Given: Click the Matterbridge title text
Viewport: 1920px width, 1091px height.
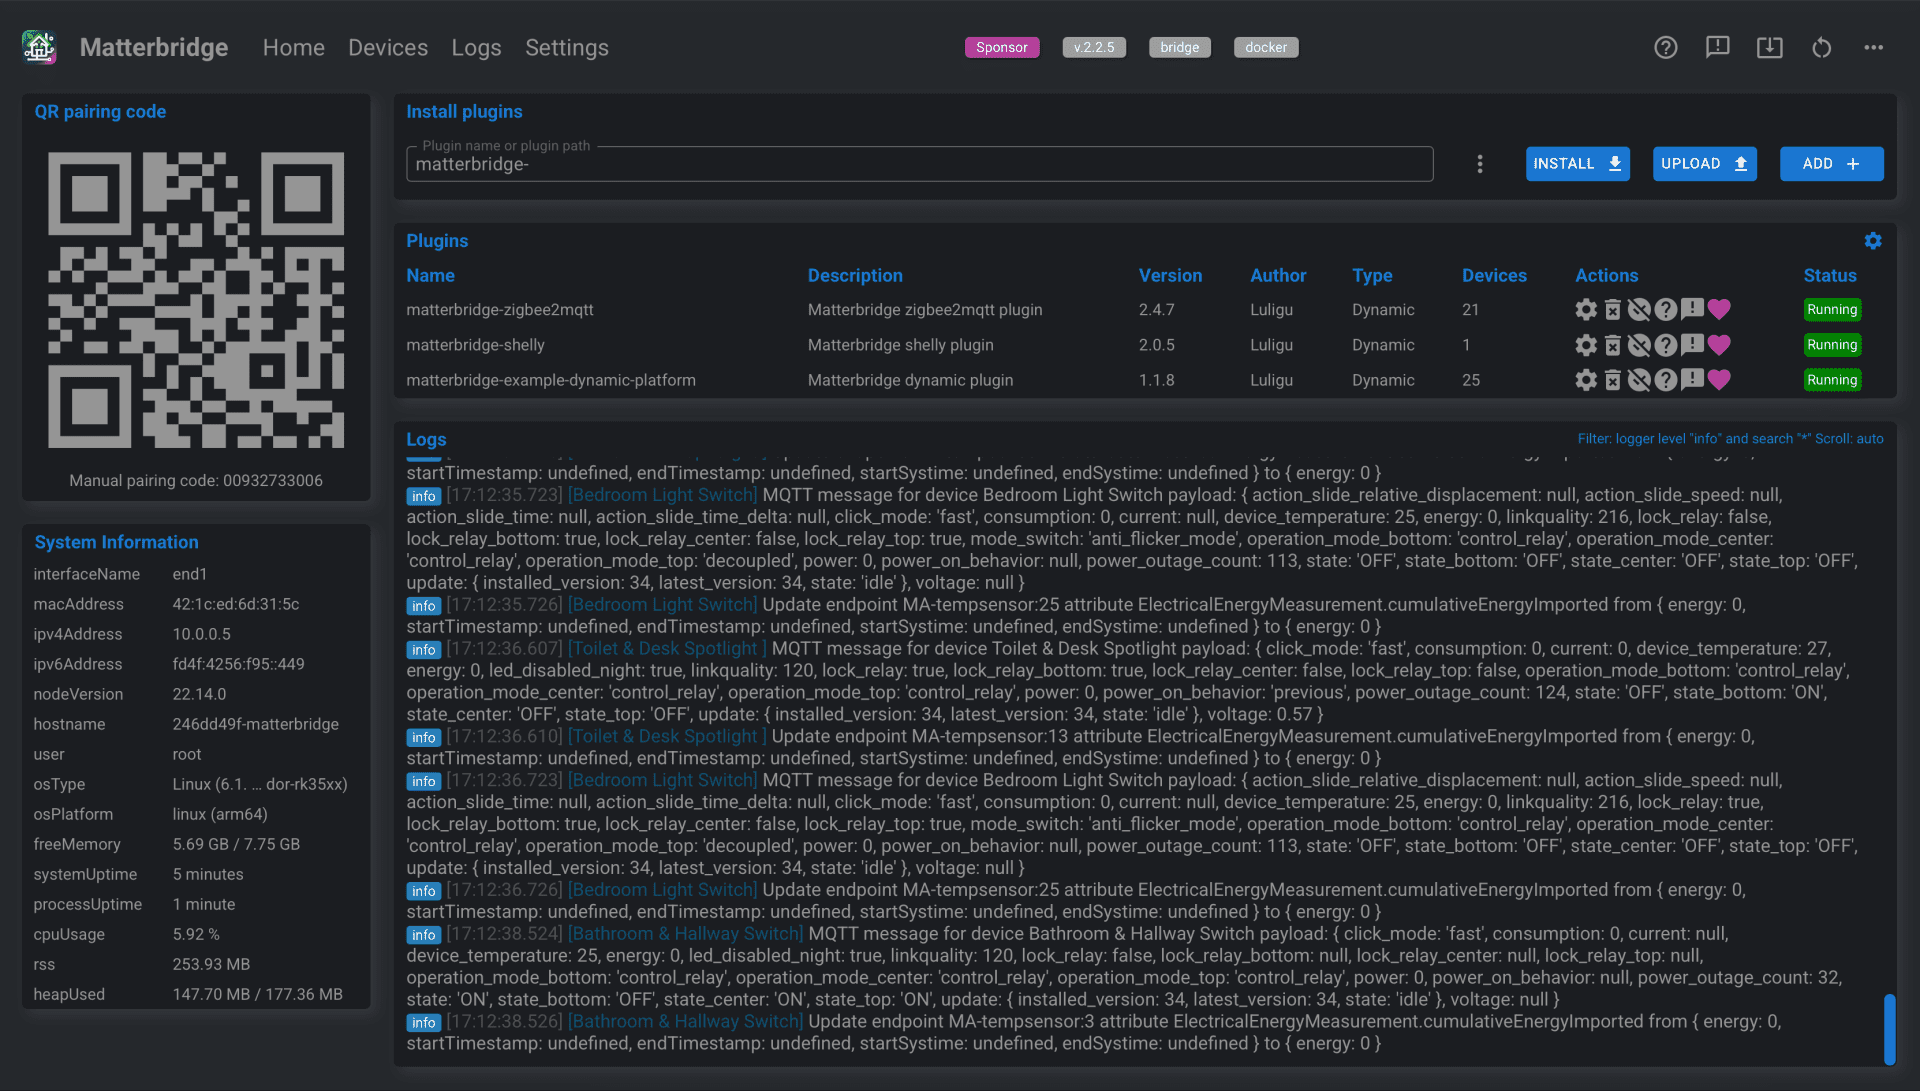Looking at the screenshot, I should click(x=154, y=47).
